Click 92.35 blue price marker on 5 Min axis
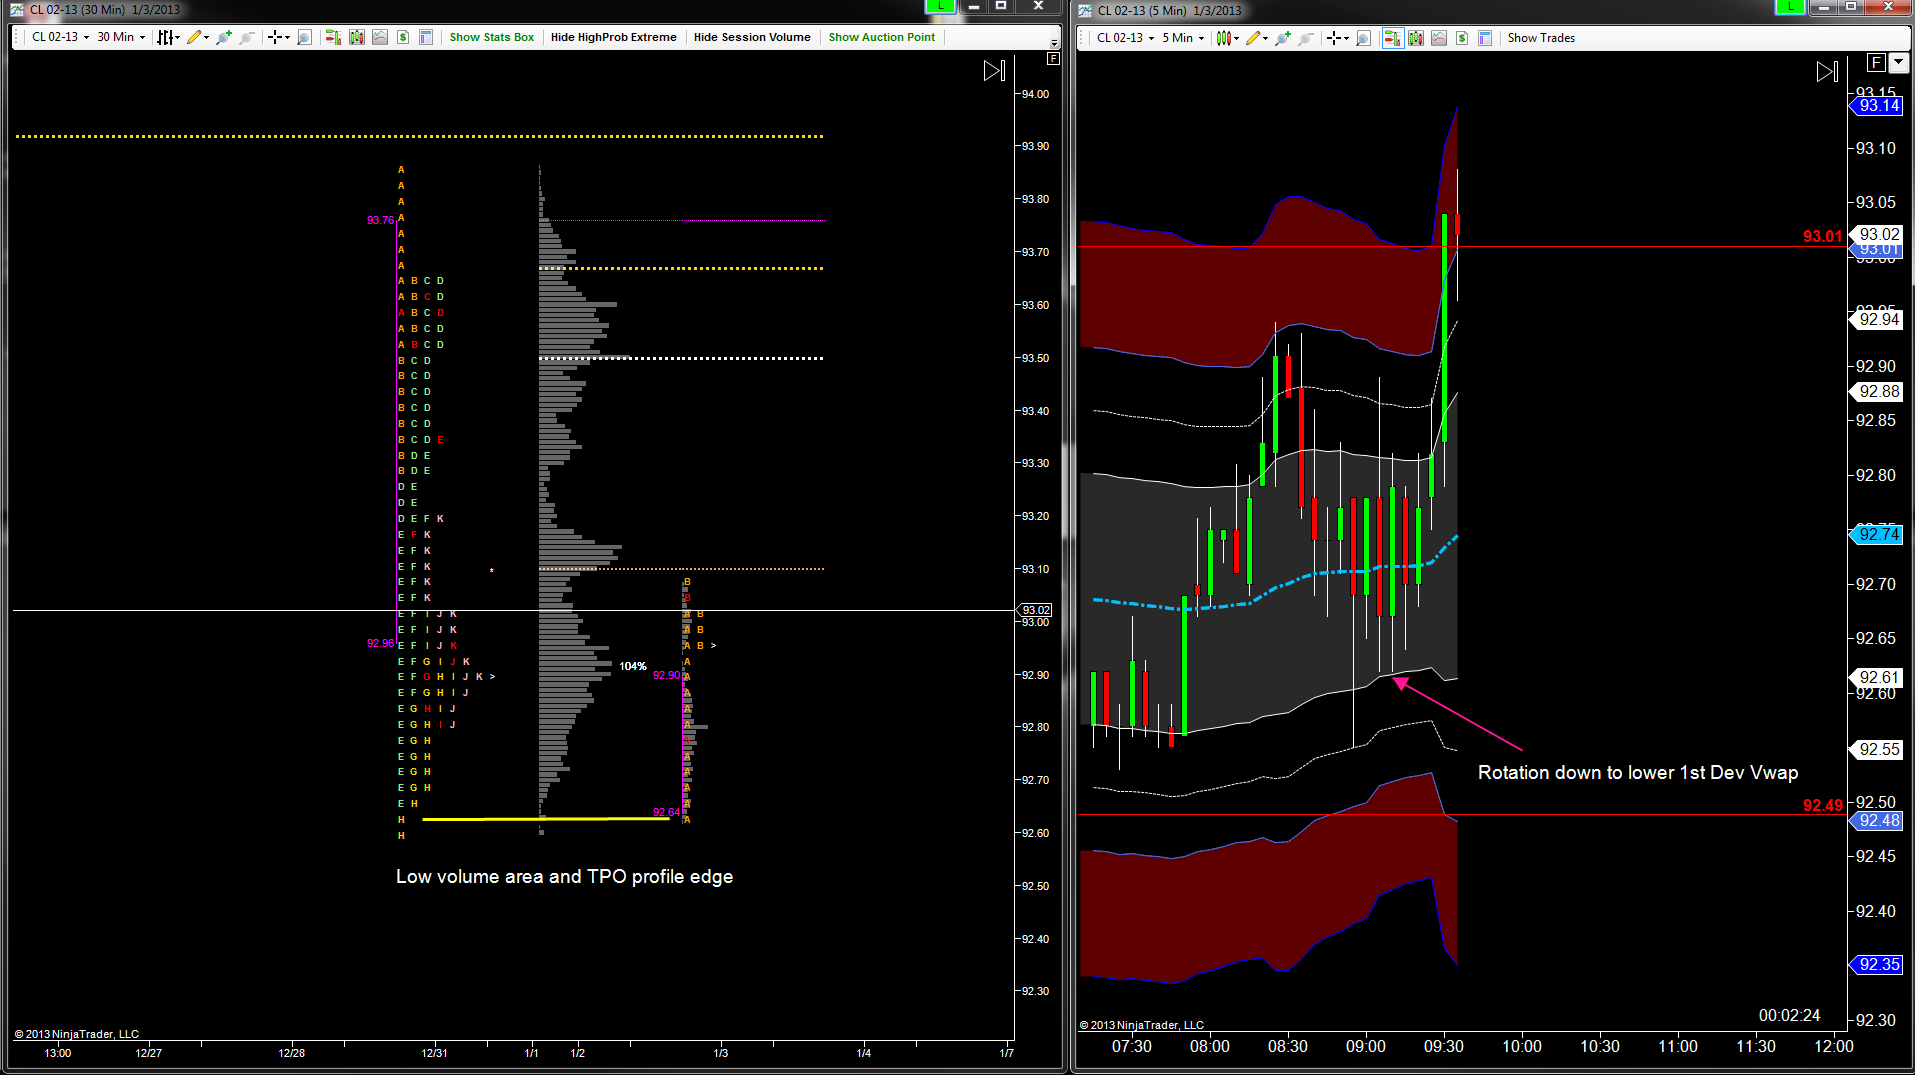The image size is (1915, 1075). coord(1877,965)
